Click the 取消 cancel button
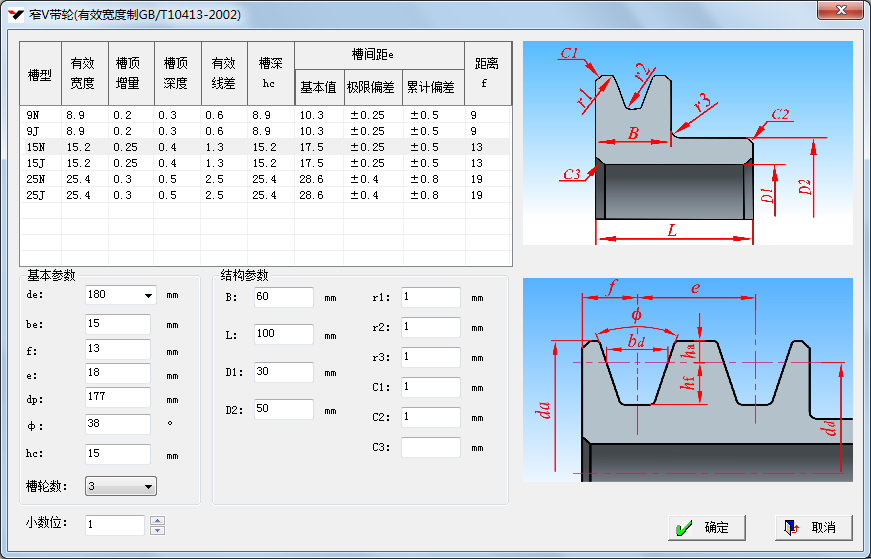 click(812, 527)
